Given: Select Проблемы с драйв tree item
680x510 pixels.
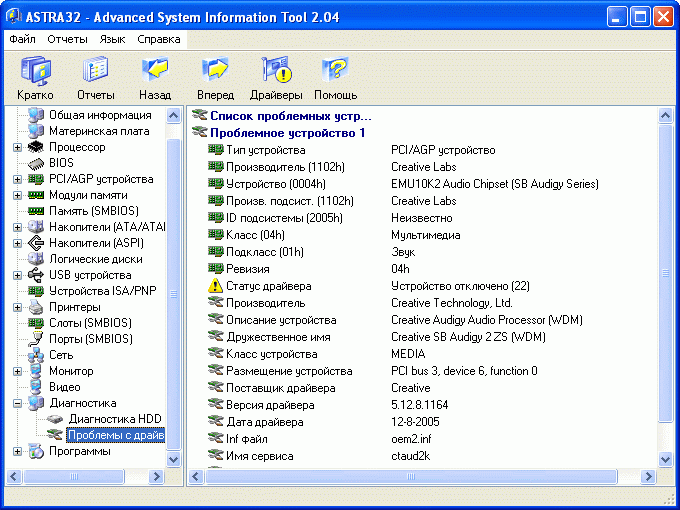Looking at the screenshot, I should pyautogui.click(x=116, y=435).
